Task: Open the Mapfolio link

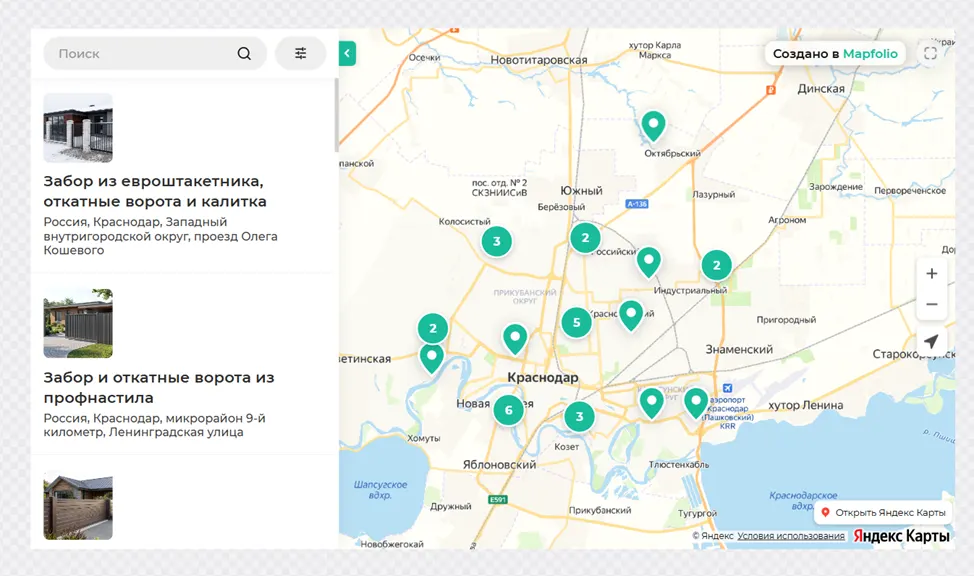Action: [870, 53]
